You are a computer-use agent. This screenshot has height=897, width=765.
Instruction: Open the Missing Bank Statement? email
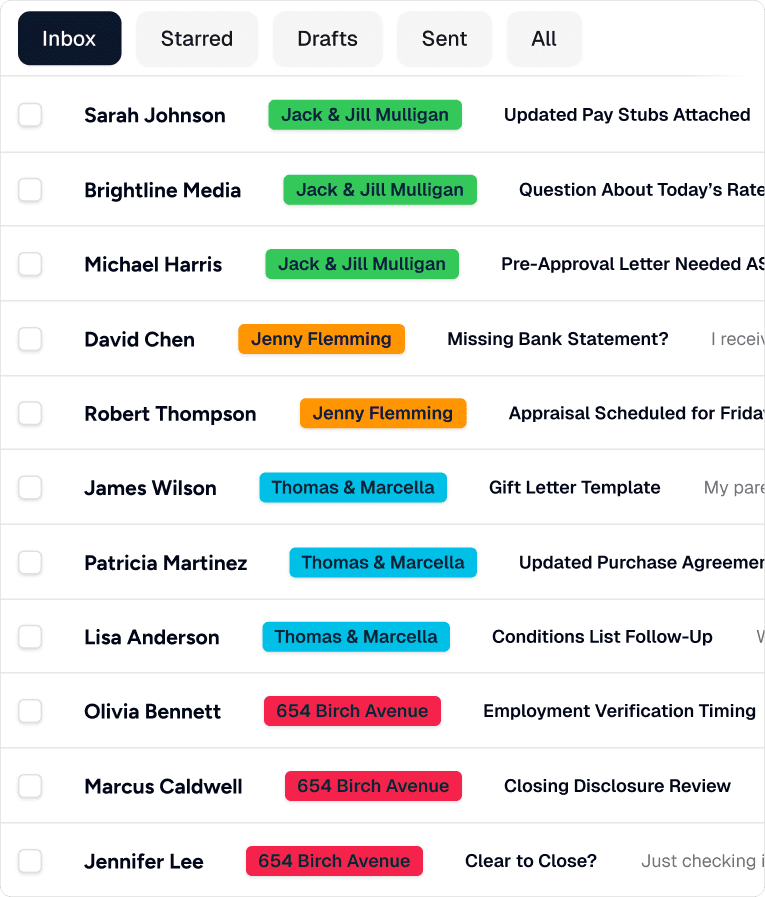click(x=557, y=339)
